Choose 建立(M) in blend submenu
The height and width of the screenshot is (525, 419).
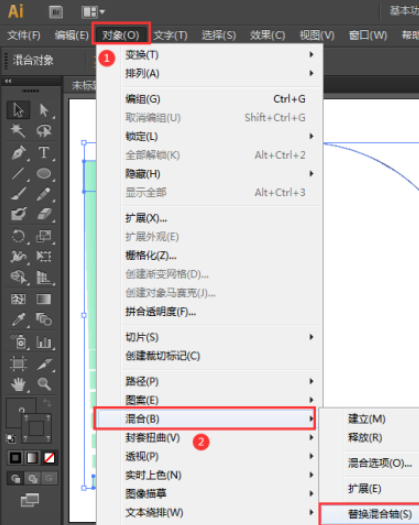point(370,419)
